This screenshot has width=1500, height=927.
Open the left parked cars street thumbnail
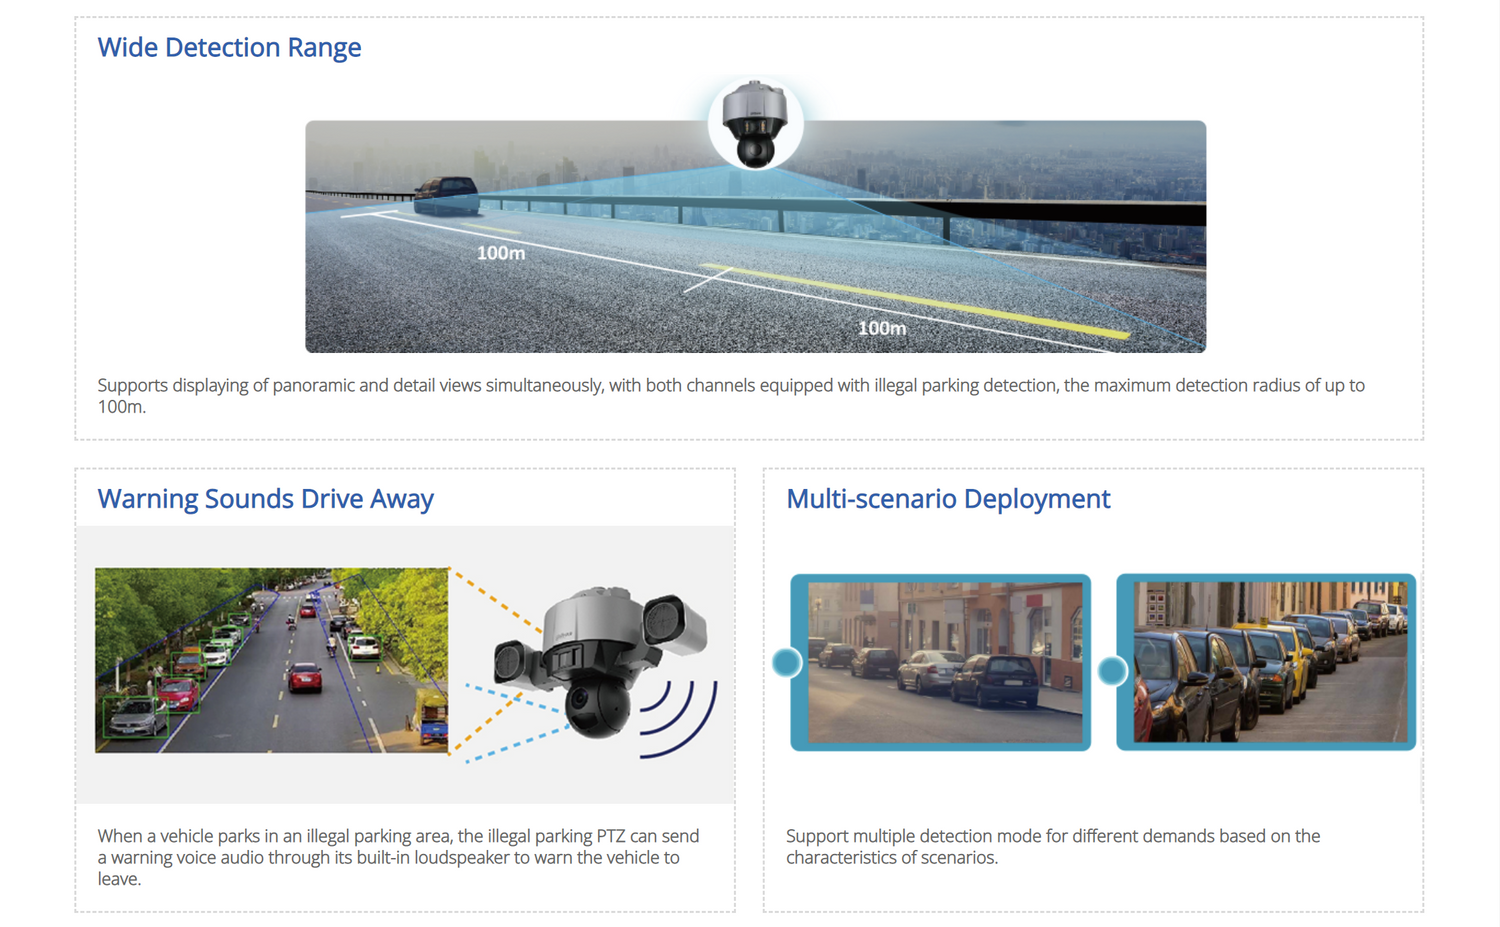pyautogui.click(x=945, y=662)
